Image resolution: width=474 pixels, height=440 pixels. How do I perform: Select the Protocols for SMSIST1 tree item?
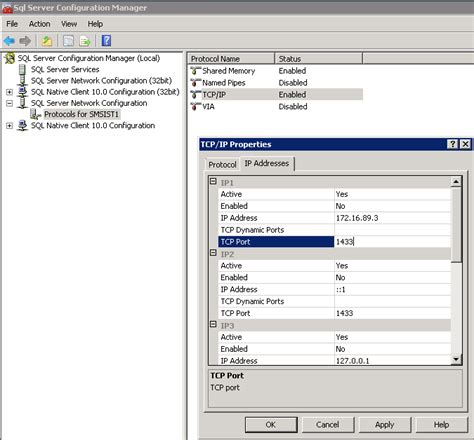[x=81, y=114]
